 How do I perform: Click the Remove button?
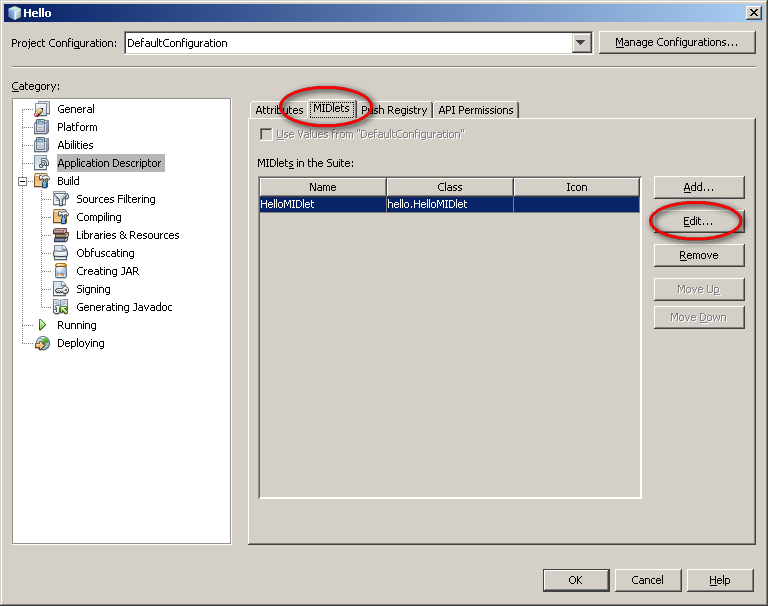pyautogui.click(x=698, y=255)
